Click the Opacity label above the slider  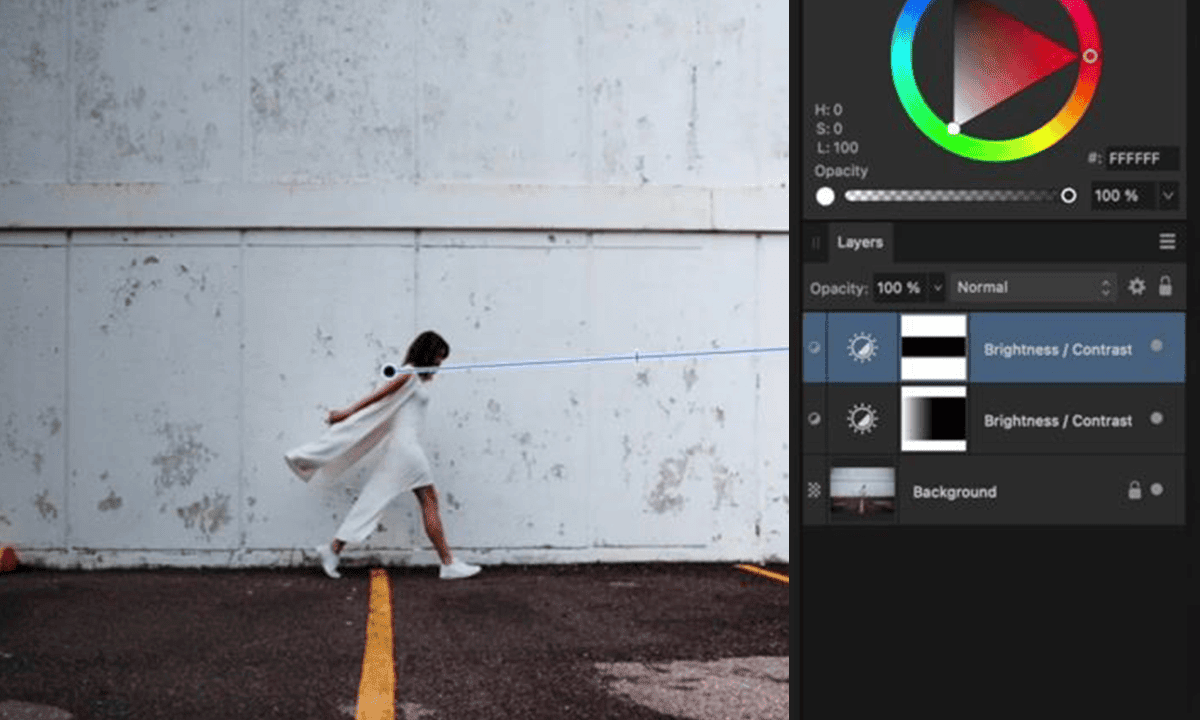(x=841, y=171)
